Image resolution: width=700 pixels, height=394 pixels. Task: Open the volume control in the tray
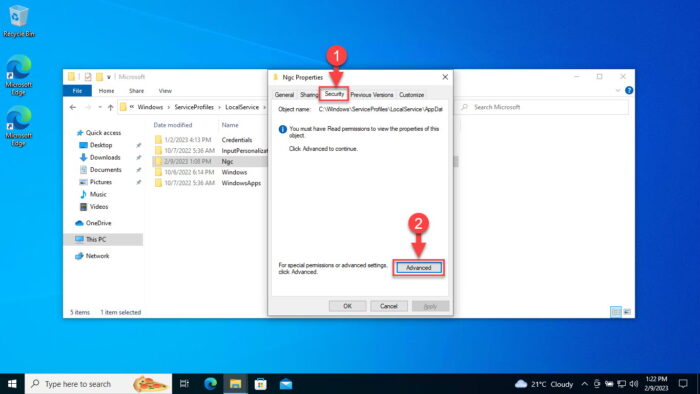[633, 384]
